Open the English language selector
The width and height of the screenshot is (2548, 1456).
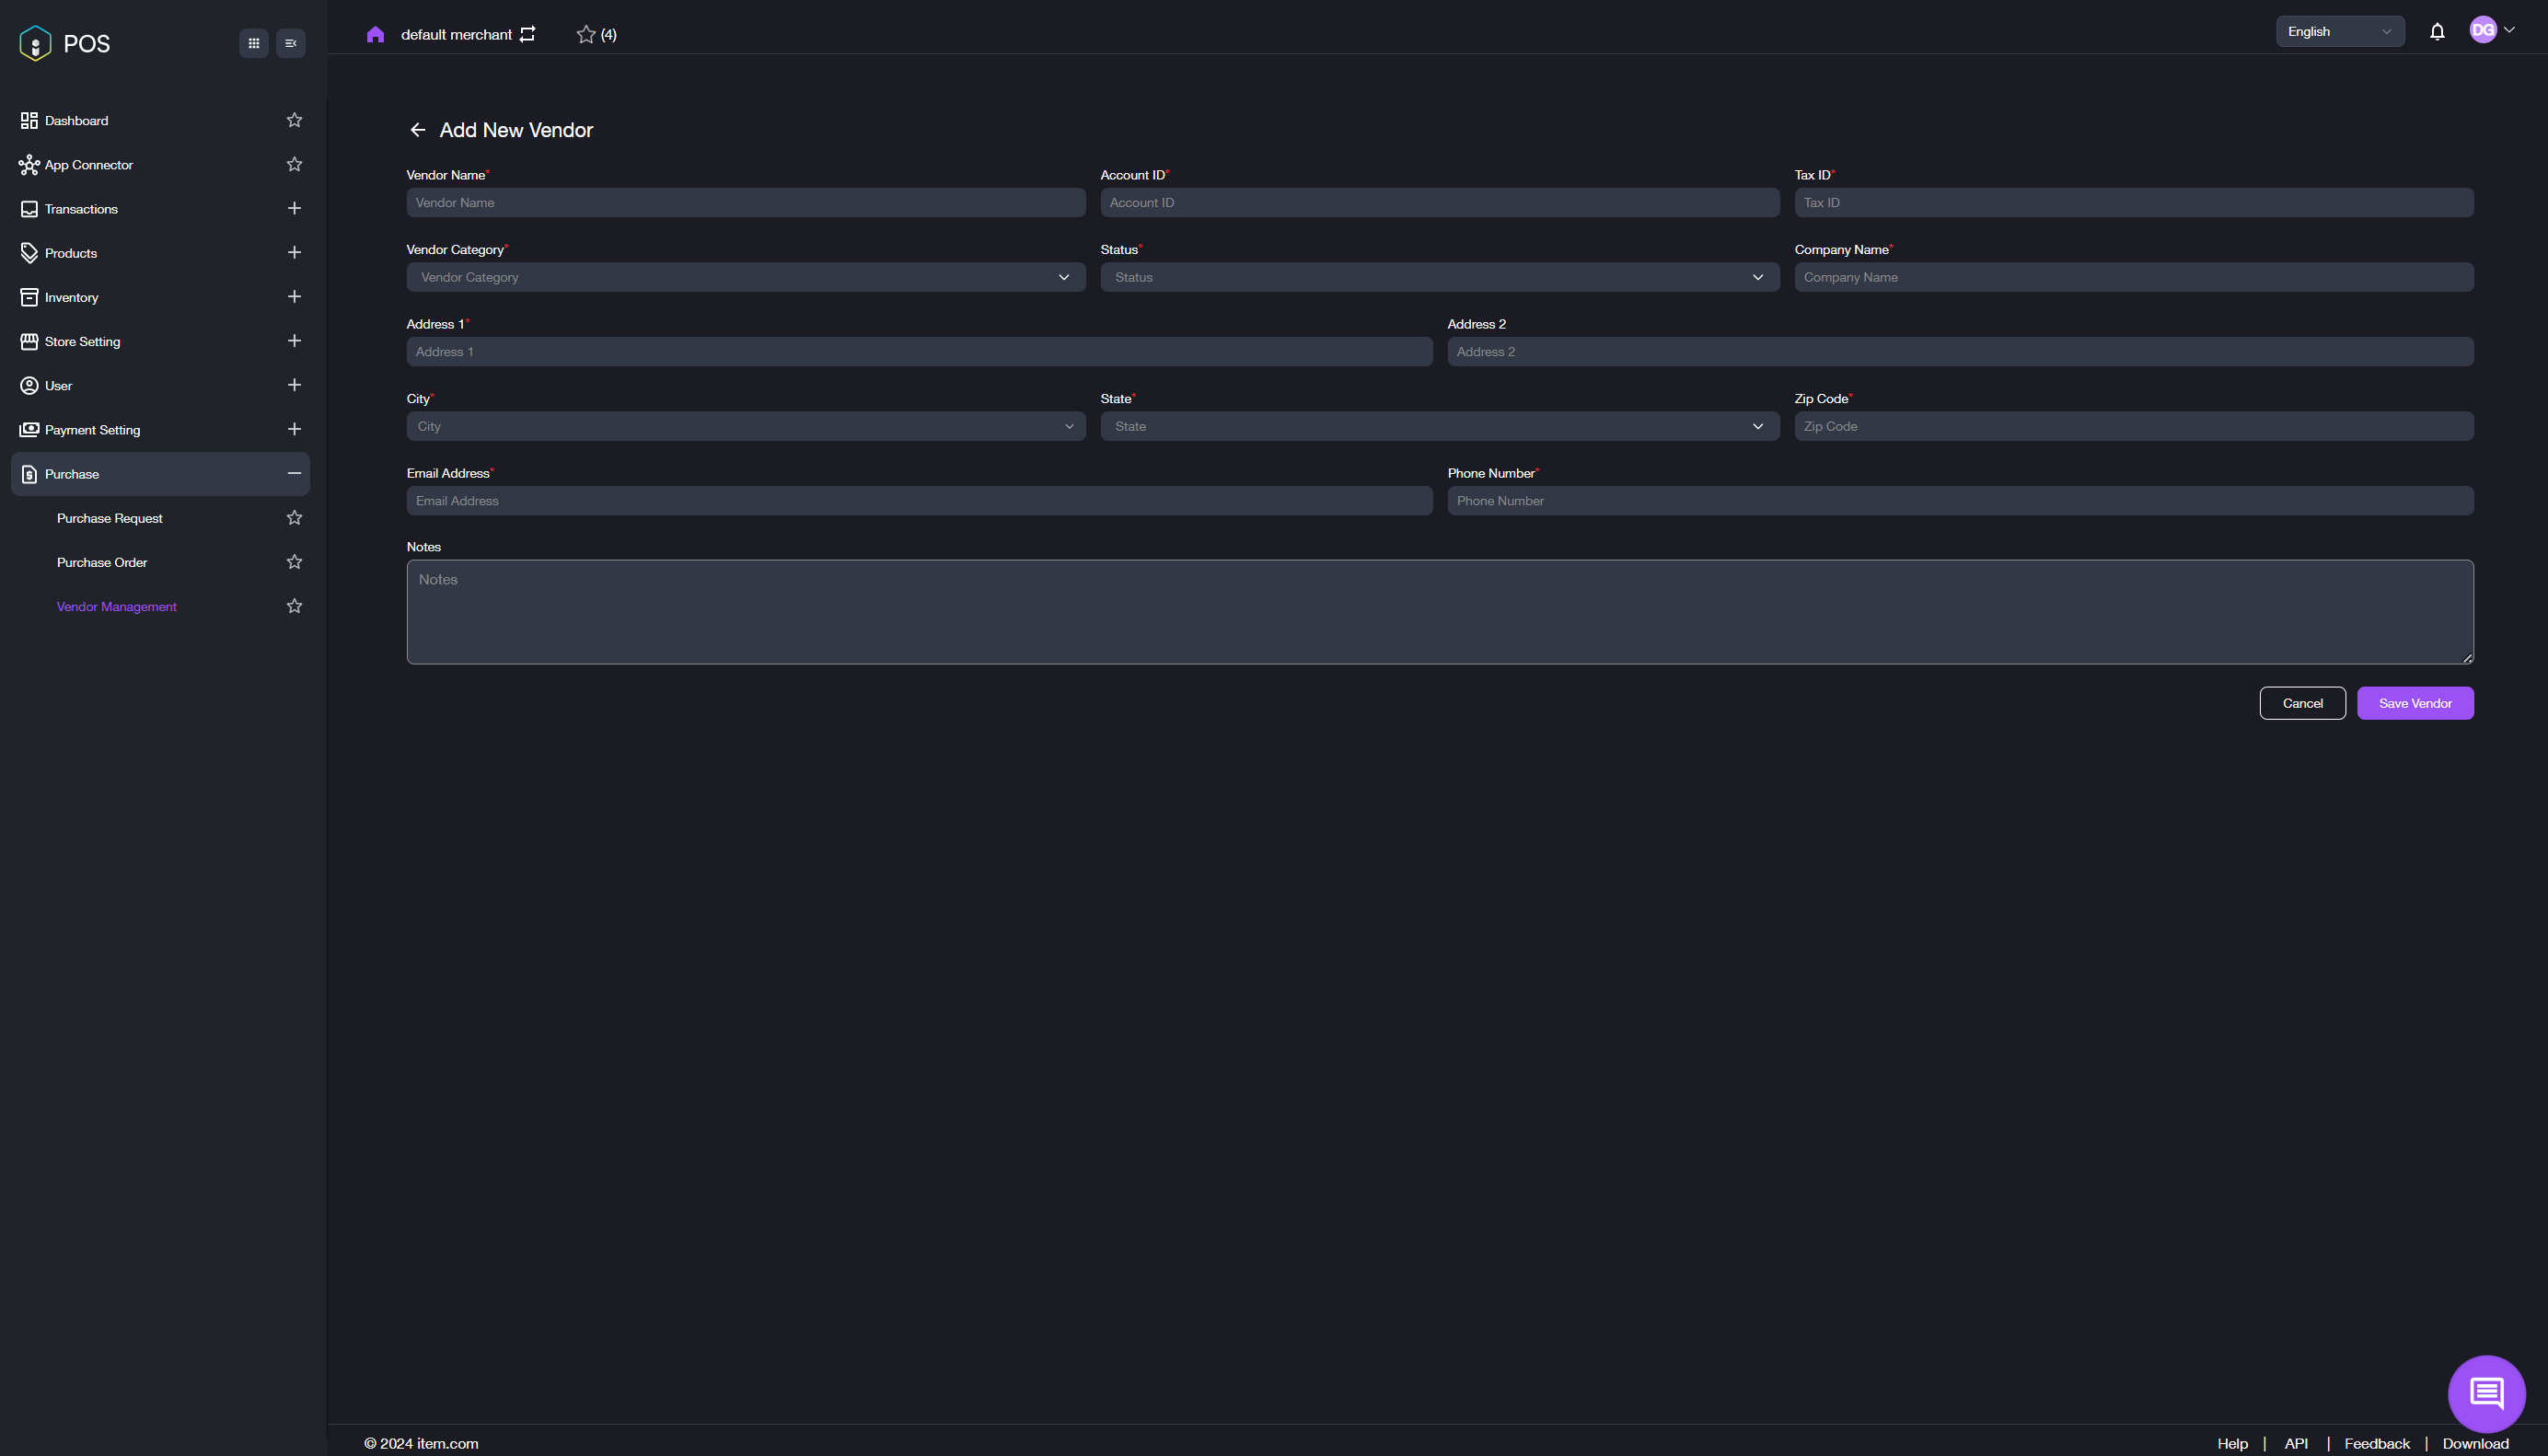click(x=2339, y=32)
